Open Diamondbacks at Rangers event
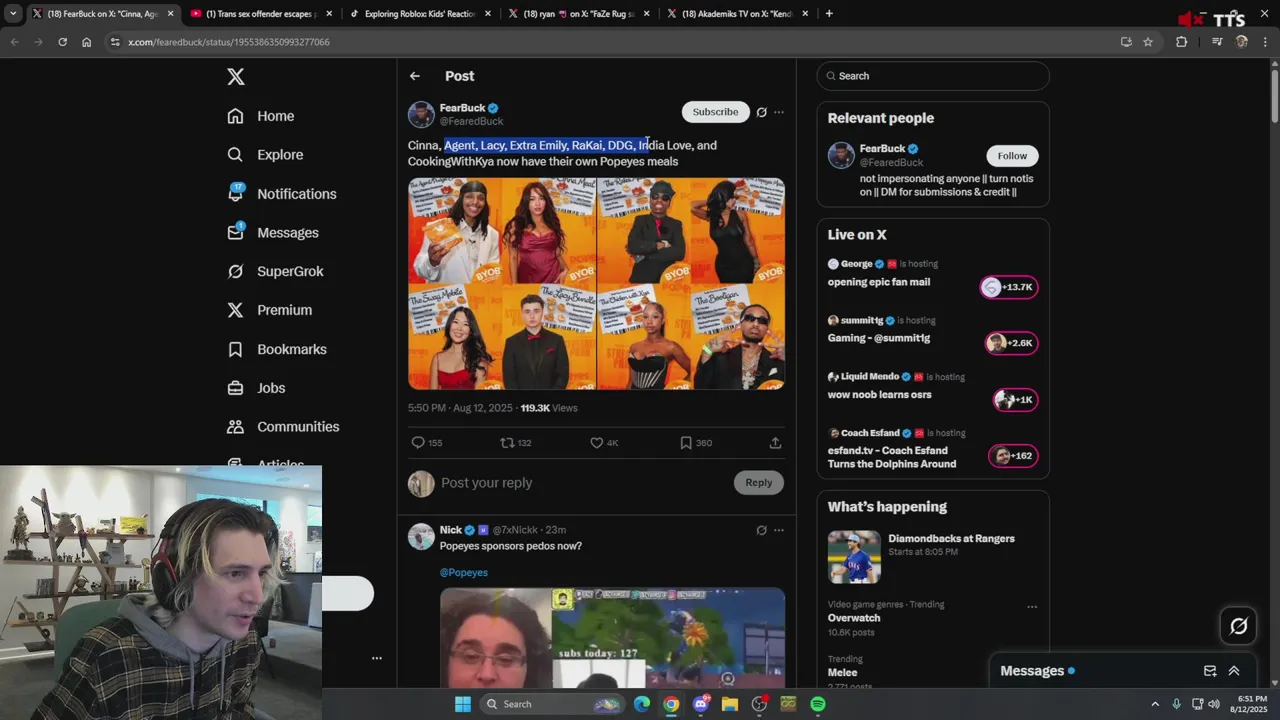The image size is (1280, 720). point(933,558)
